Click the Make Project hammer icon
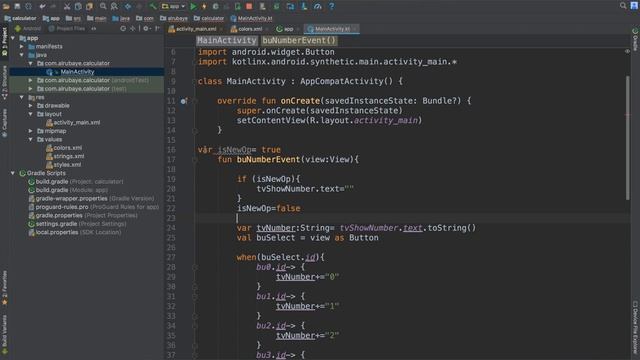 pyautogui.click(x=153, y=6)
